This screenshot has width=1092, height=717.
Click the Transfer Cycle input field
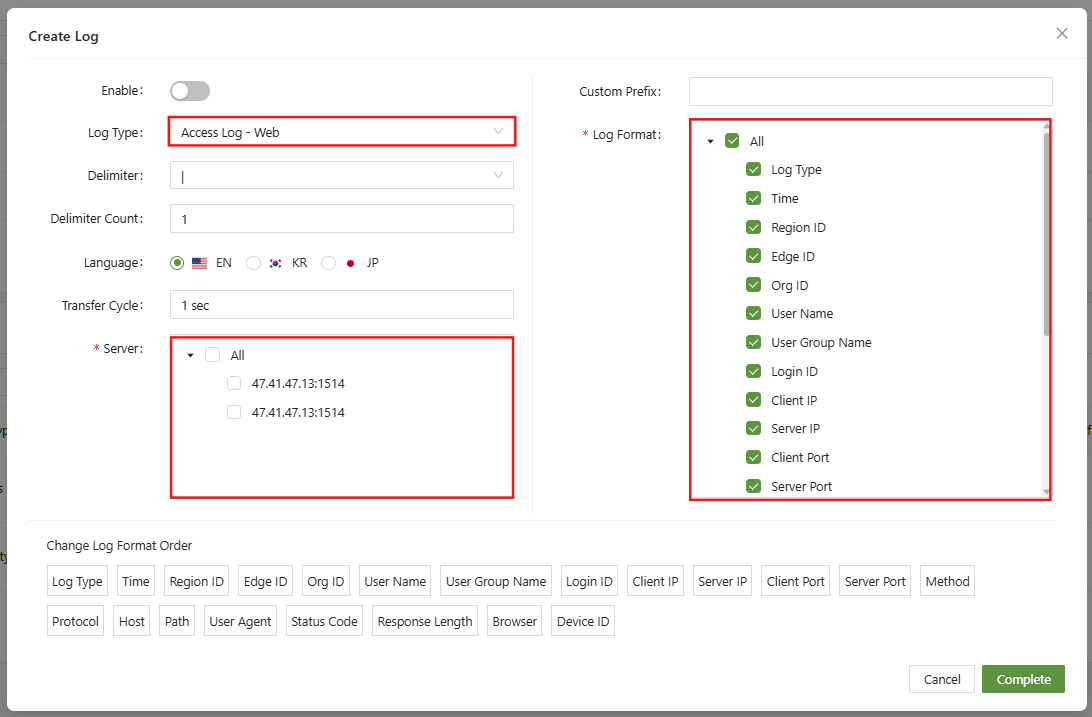pos(341,305)
